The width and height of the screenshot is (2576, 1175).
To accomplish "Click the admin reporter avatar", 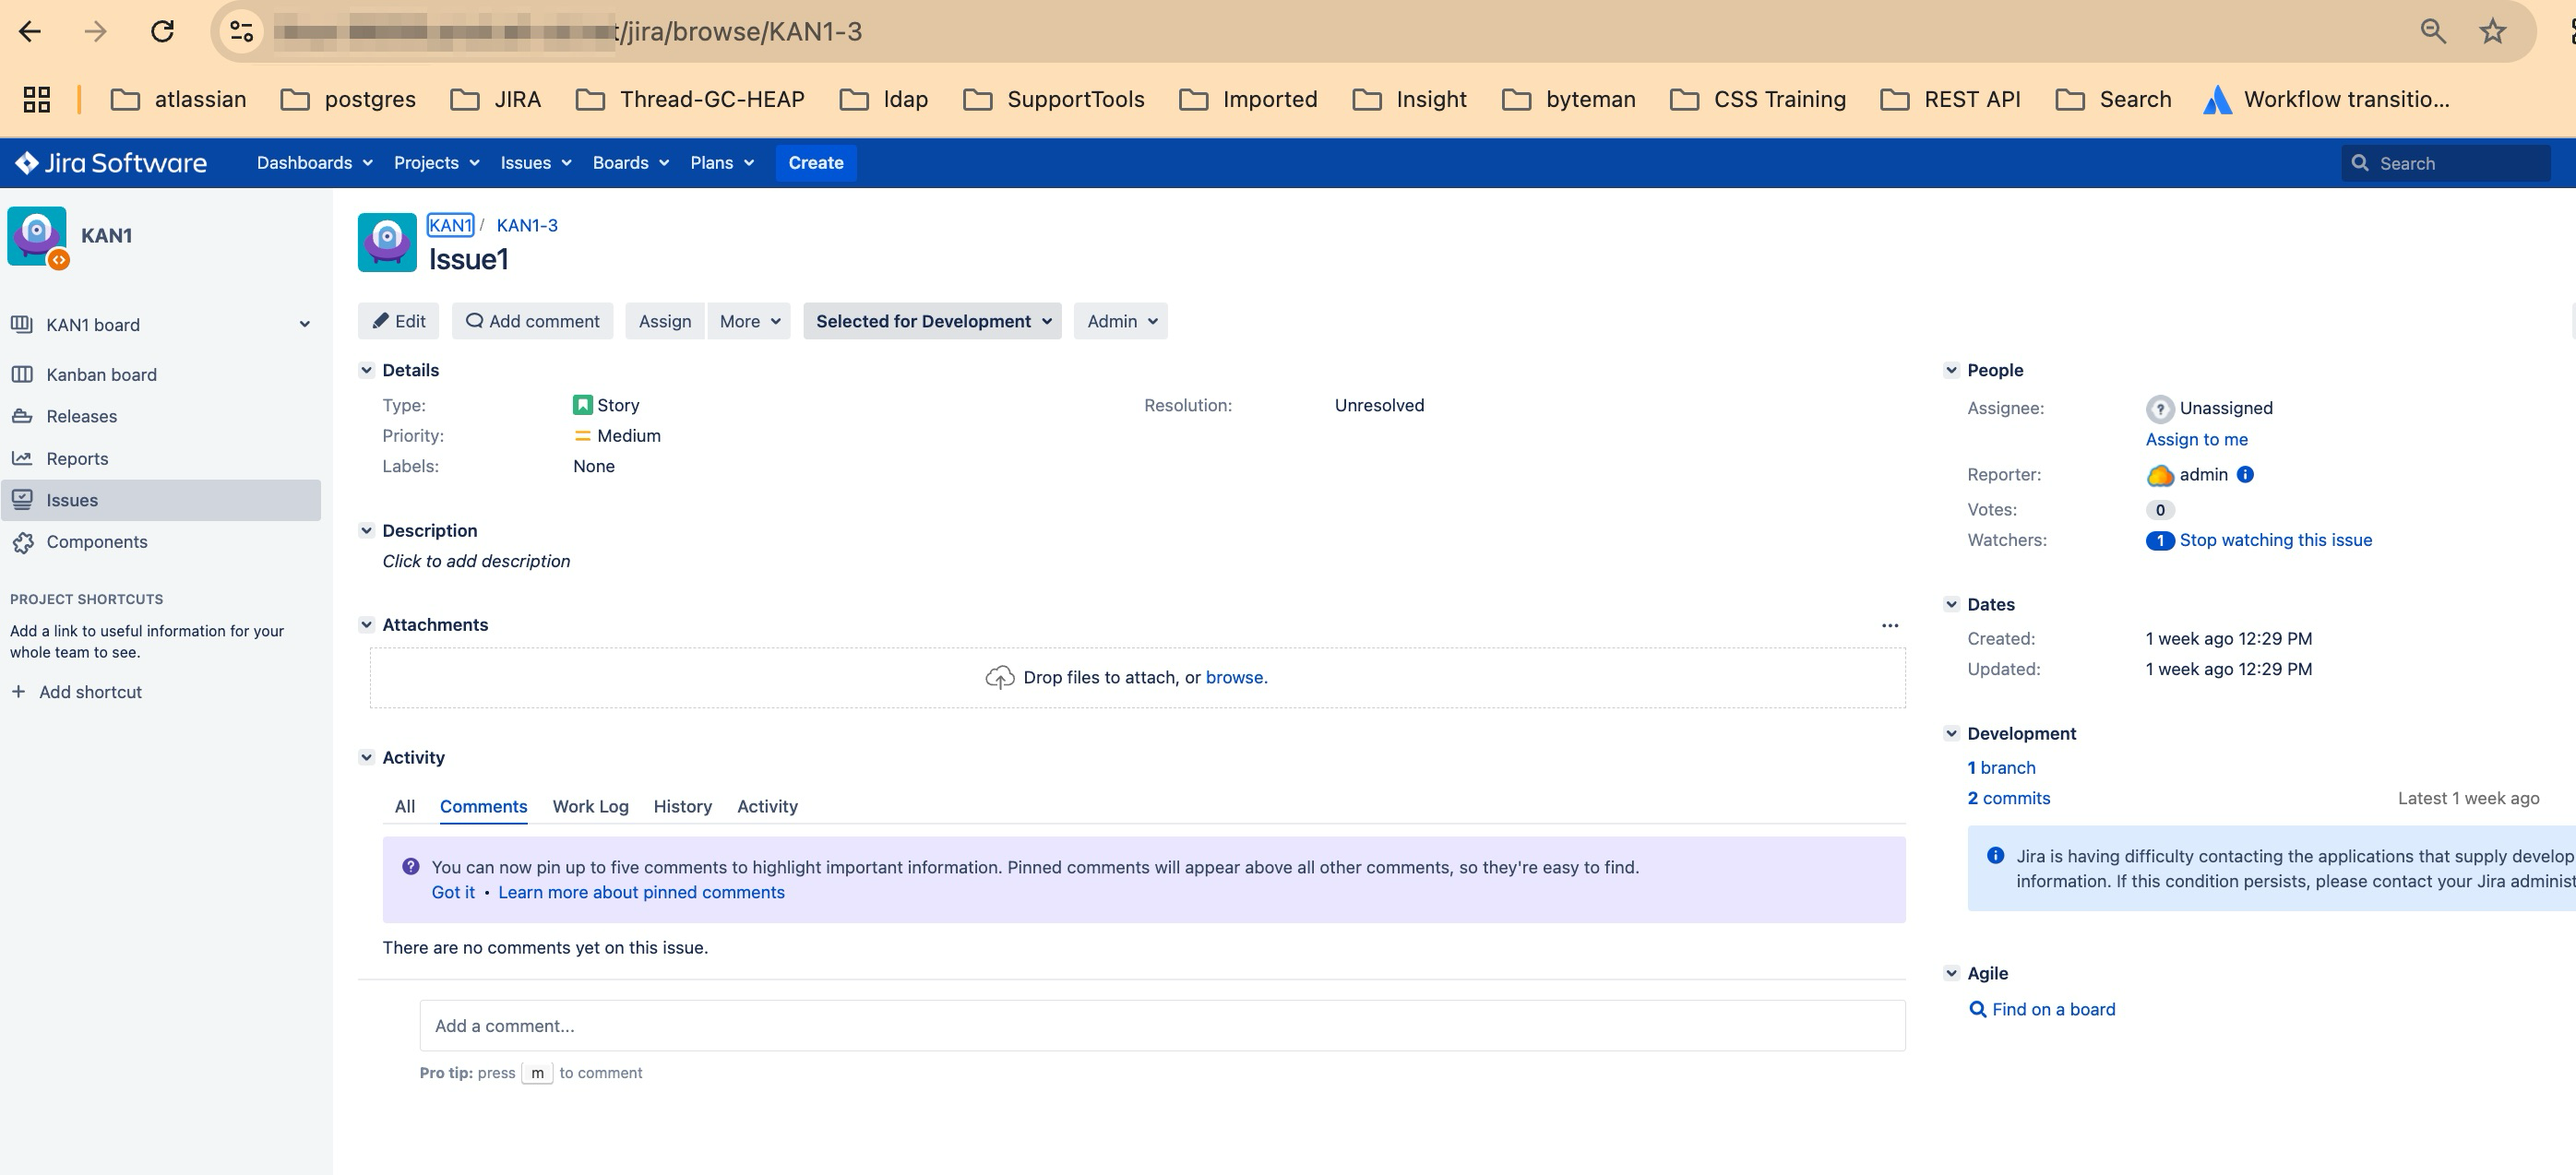I will coord(2159,475).
